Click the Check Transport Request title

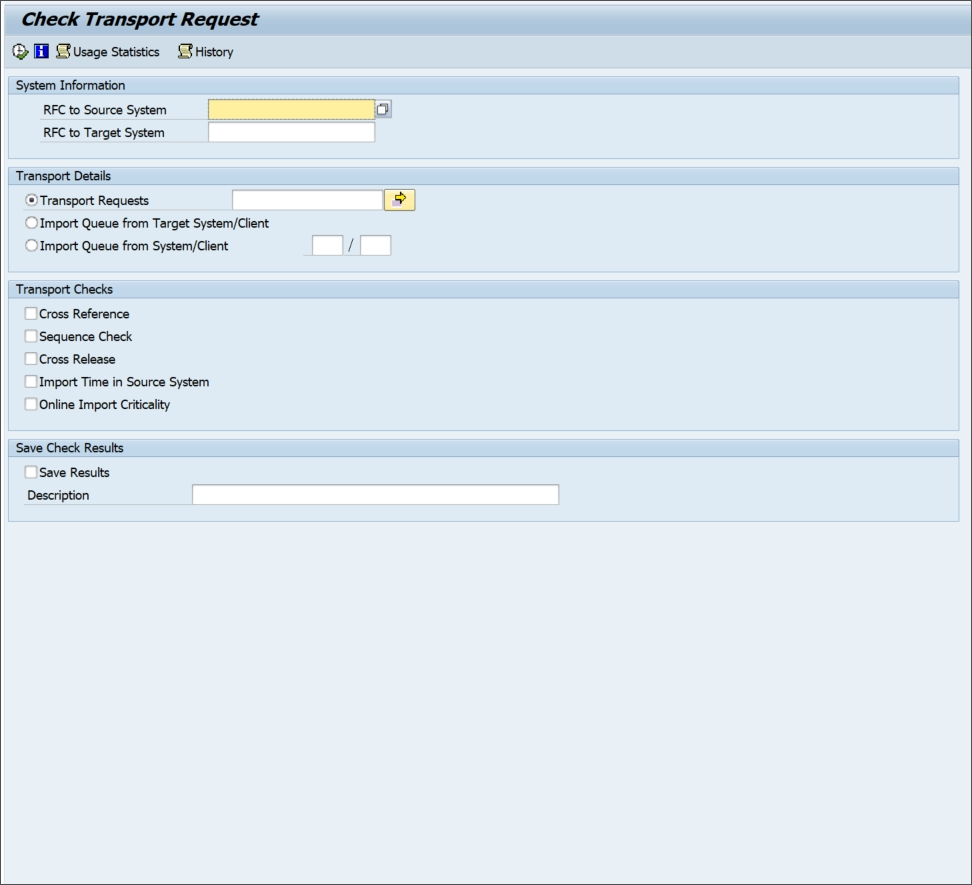(139, 19)
